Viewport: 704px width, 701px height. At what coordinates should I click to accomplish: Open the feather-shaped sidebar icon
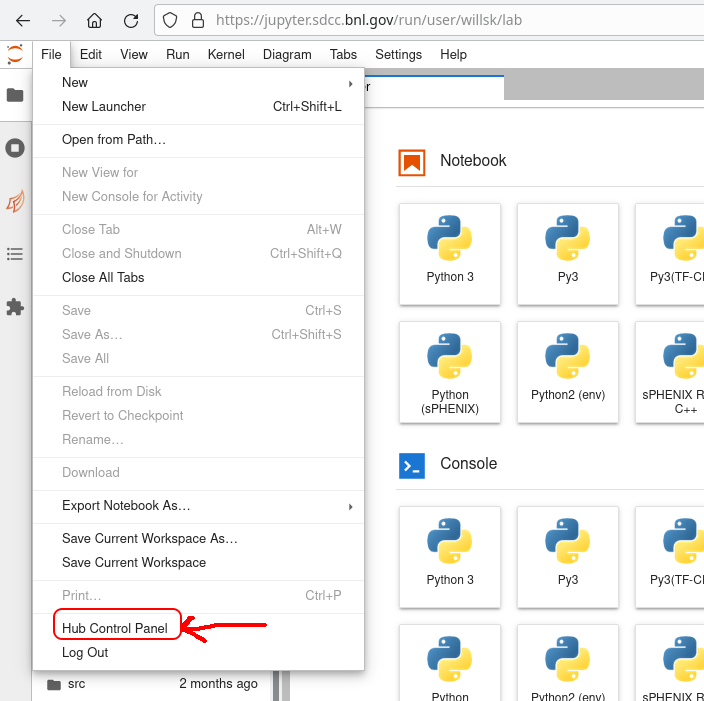15,201
